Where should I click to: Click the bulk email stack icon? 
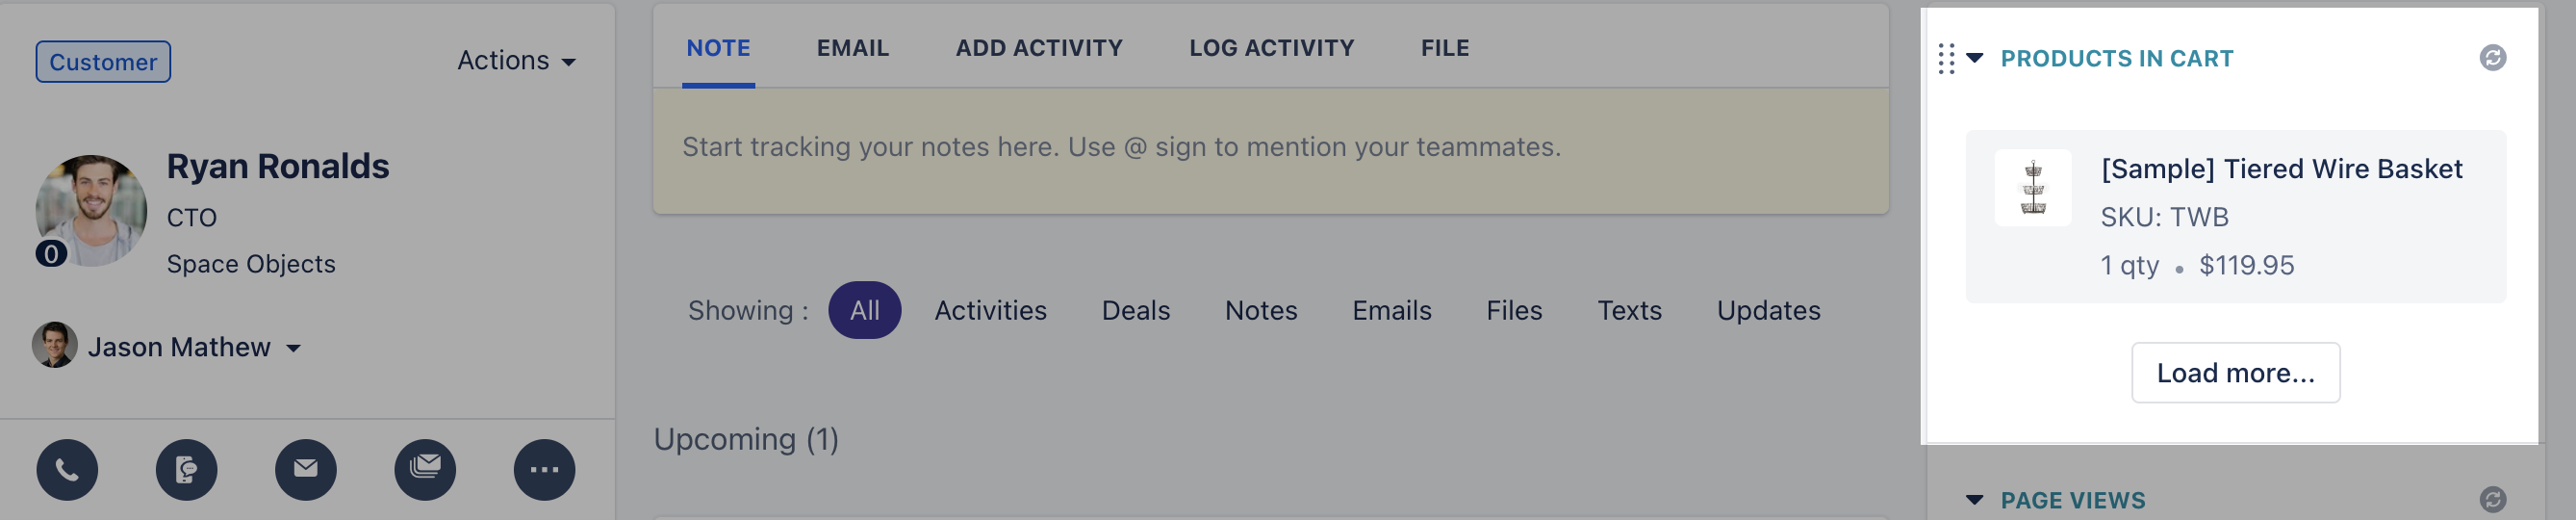point(425,469)
